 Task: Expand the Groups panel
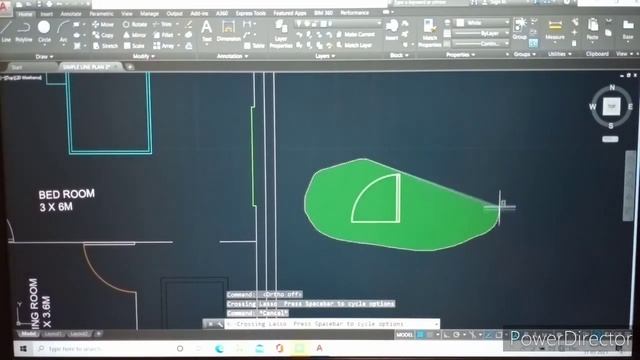pos(524,54)
